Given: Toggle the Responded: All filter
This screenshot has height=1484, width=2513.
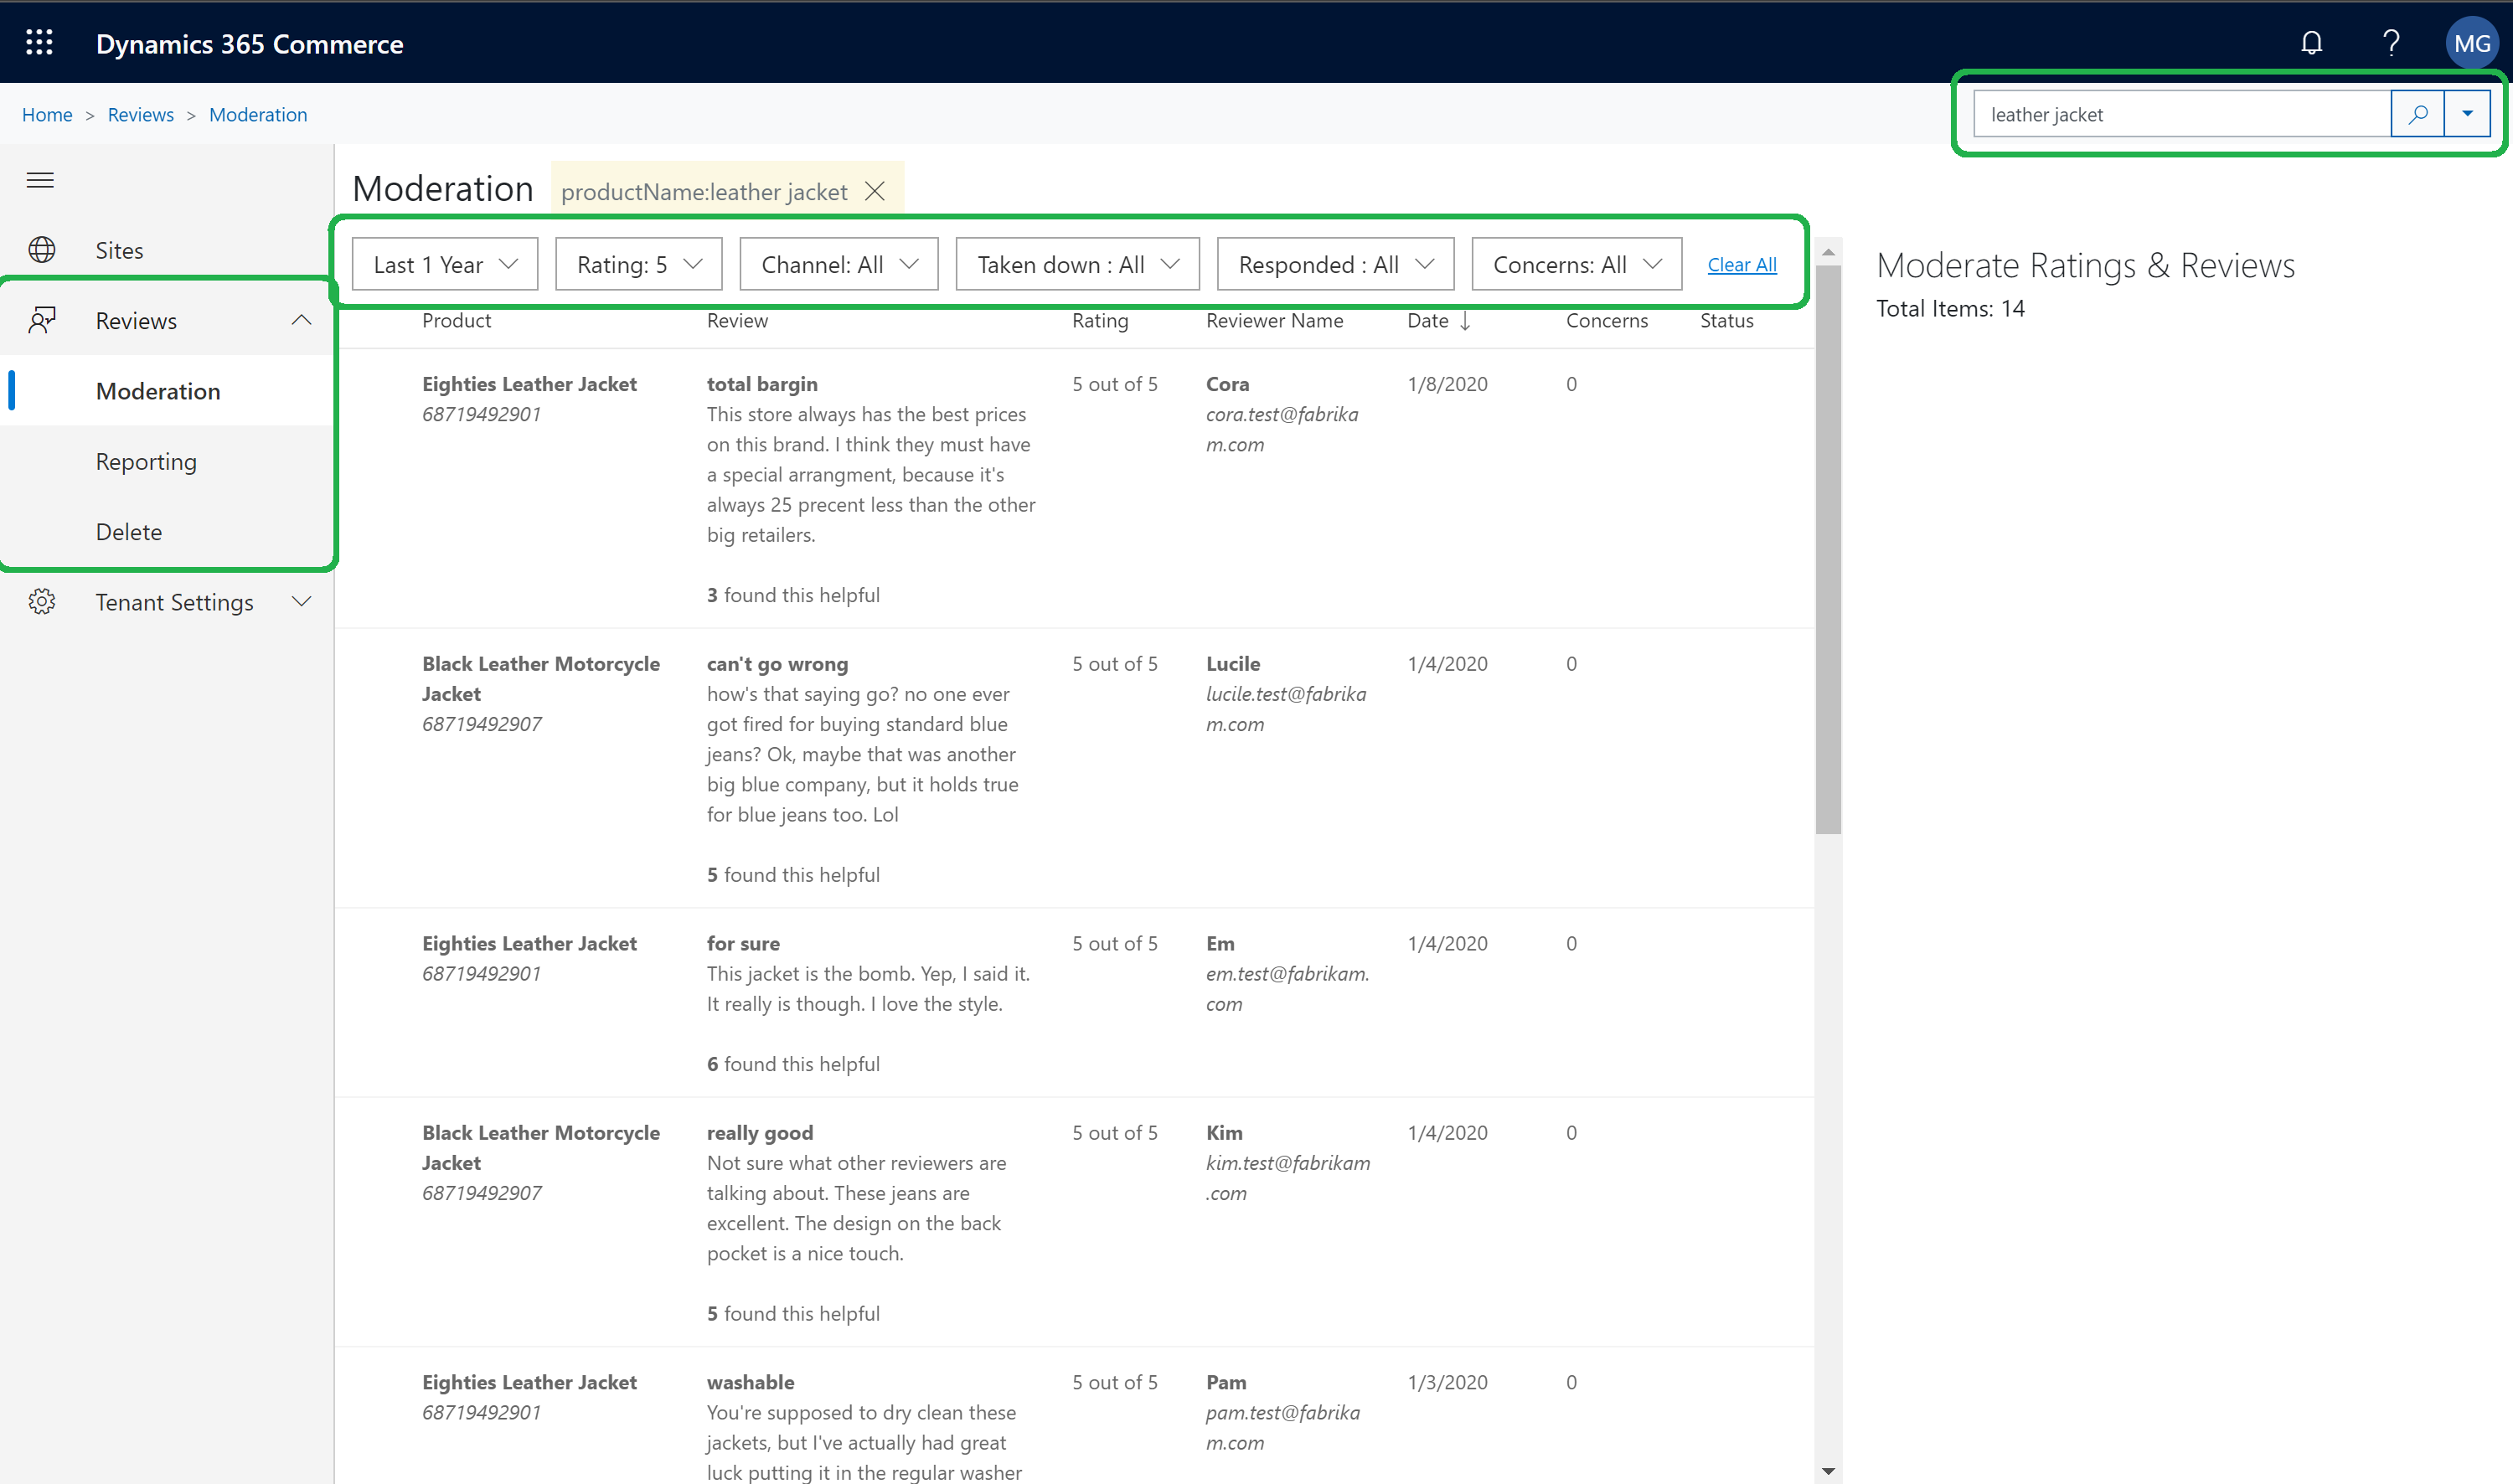Looking at the screenshot, I should (1334, 263).
